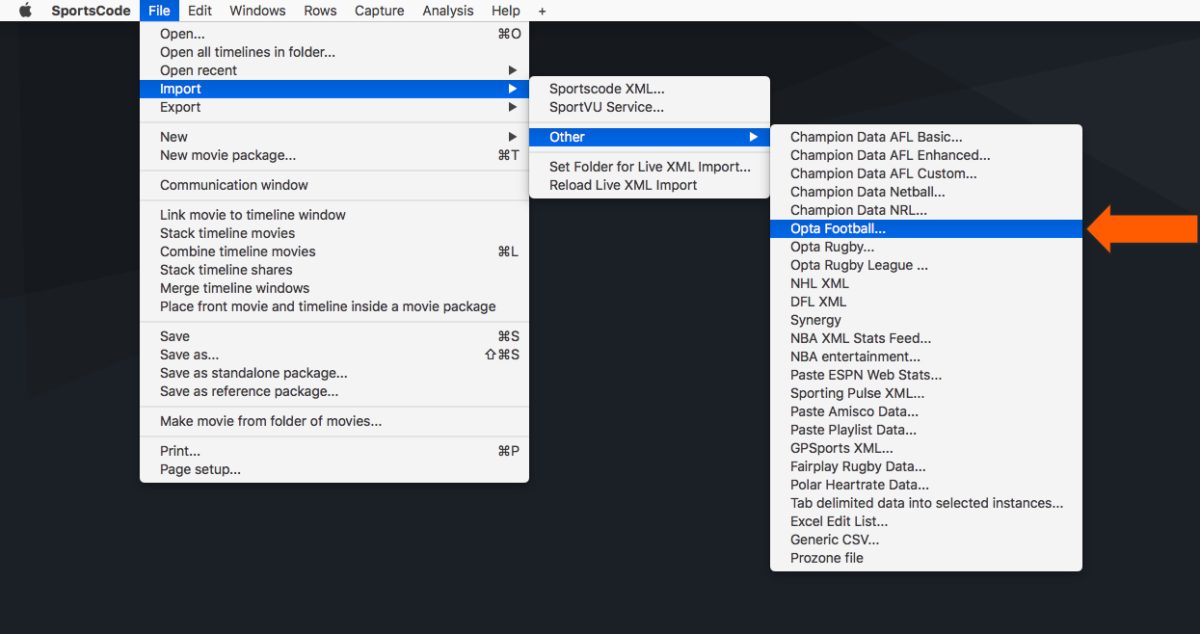Select Save as standalone package...
The height and width of the screenshot is (634, 1200).
pos(334,373)
